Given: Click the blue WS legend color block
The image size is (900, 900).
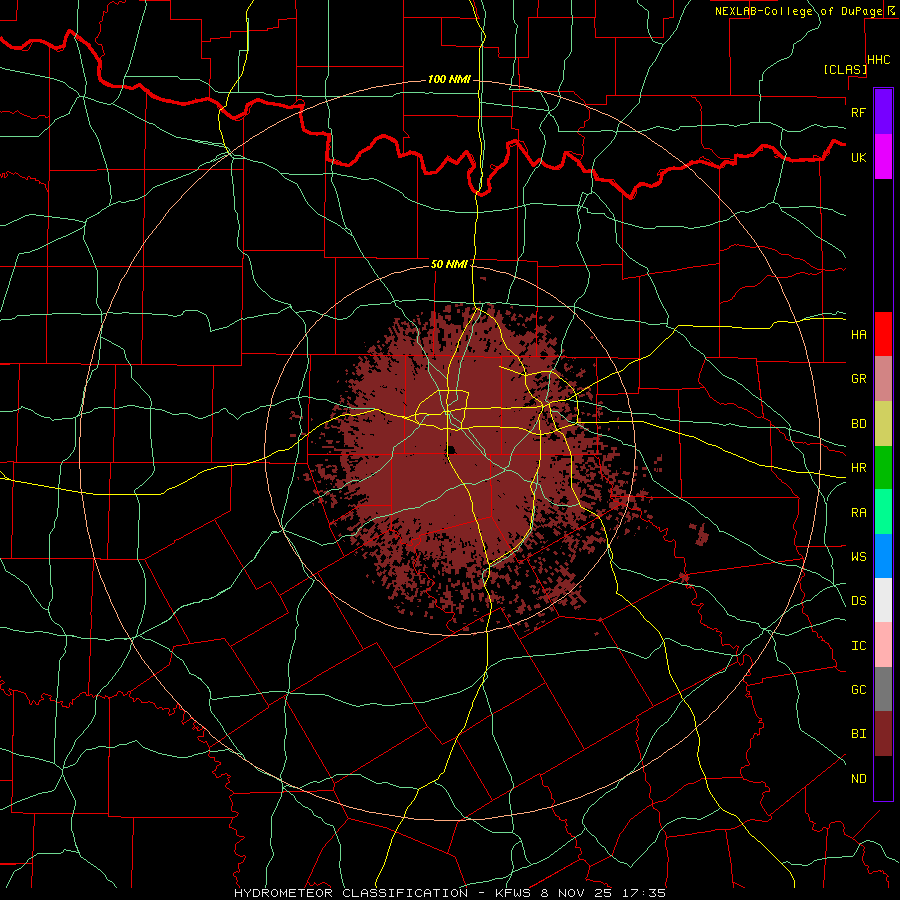Looking at the screenshot, I should [883, 556].
